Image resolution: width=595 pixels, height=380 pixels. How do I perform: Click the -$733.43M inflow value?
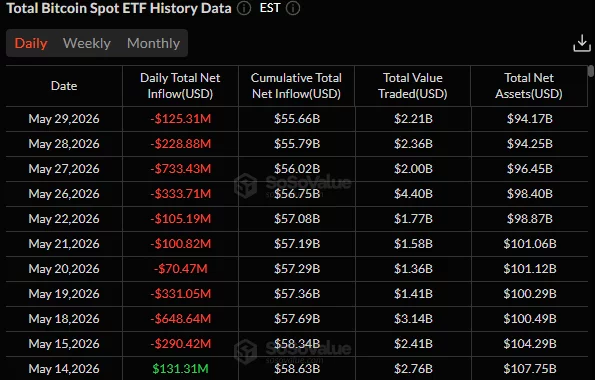180,169
